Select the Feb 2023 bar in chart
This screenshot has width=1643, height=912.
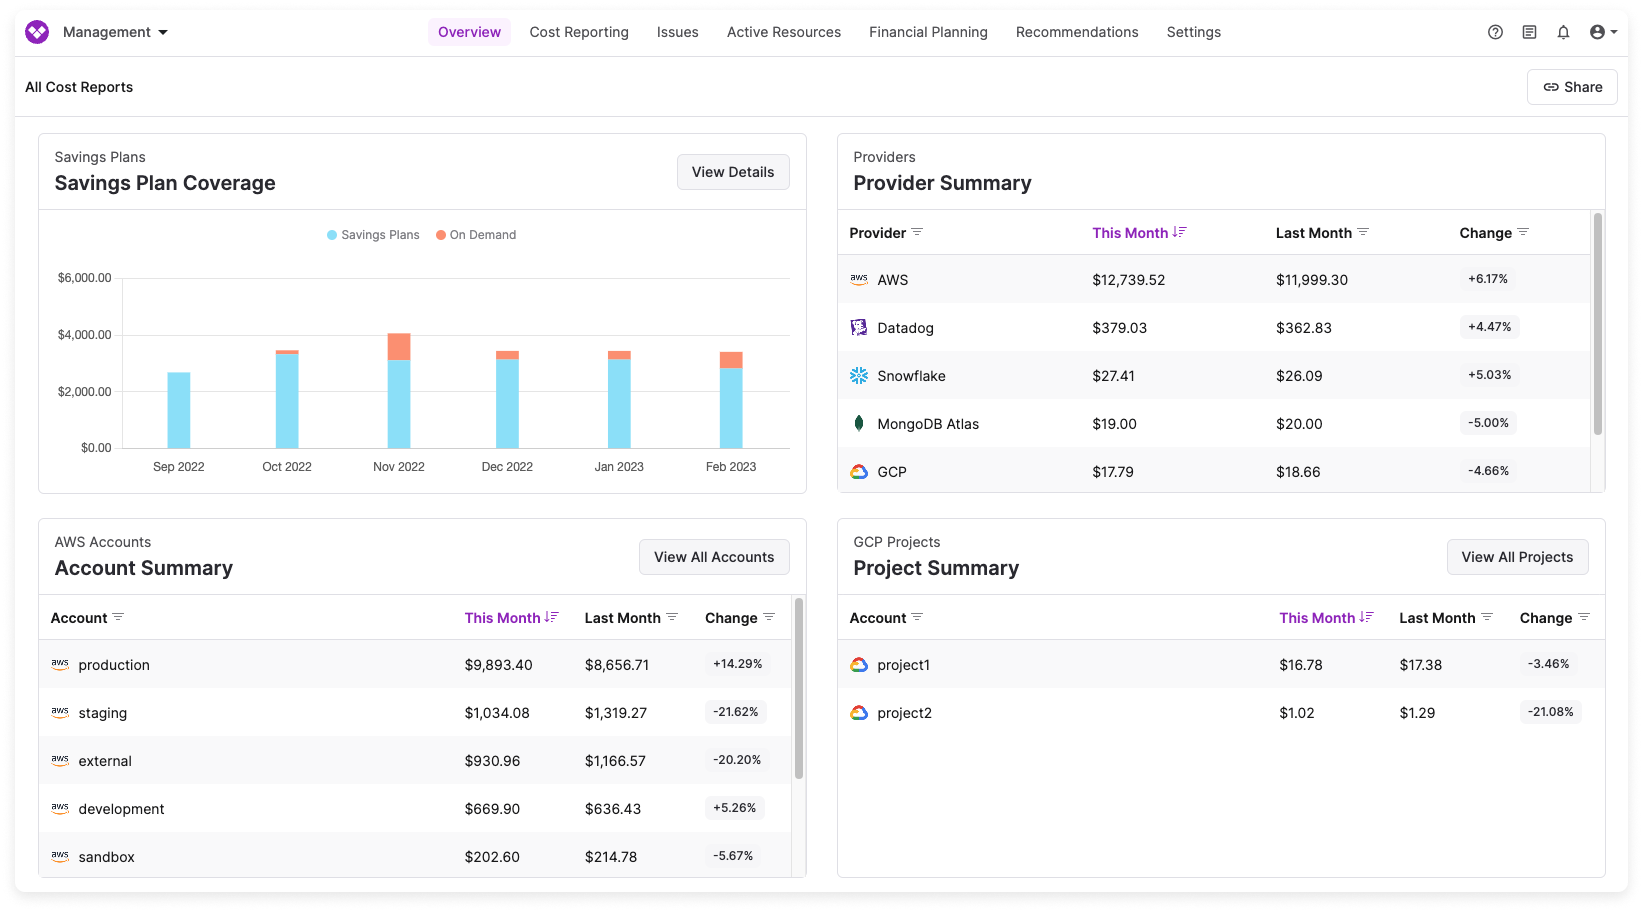[x=731, y=400]
